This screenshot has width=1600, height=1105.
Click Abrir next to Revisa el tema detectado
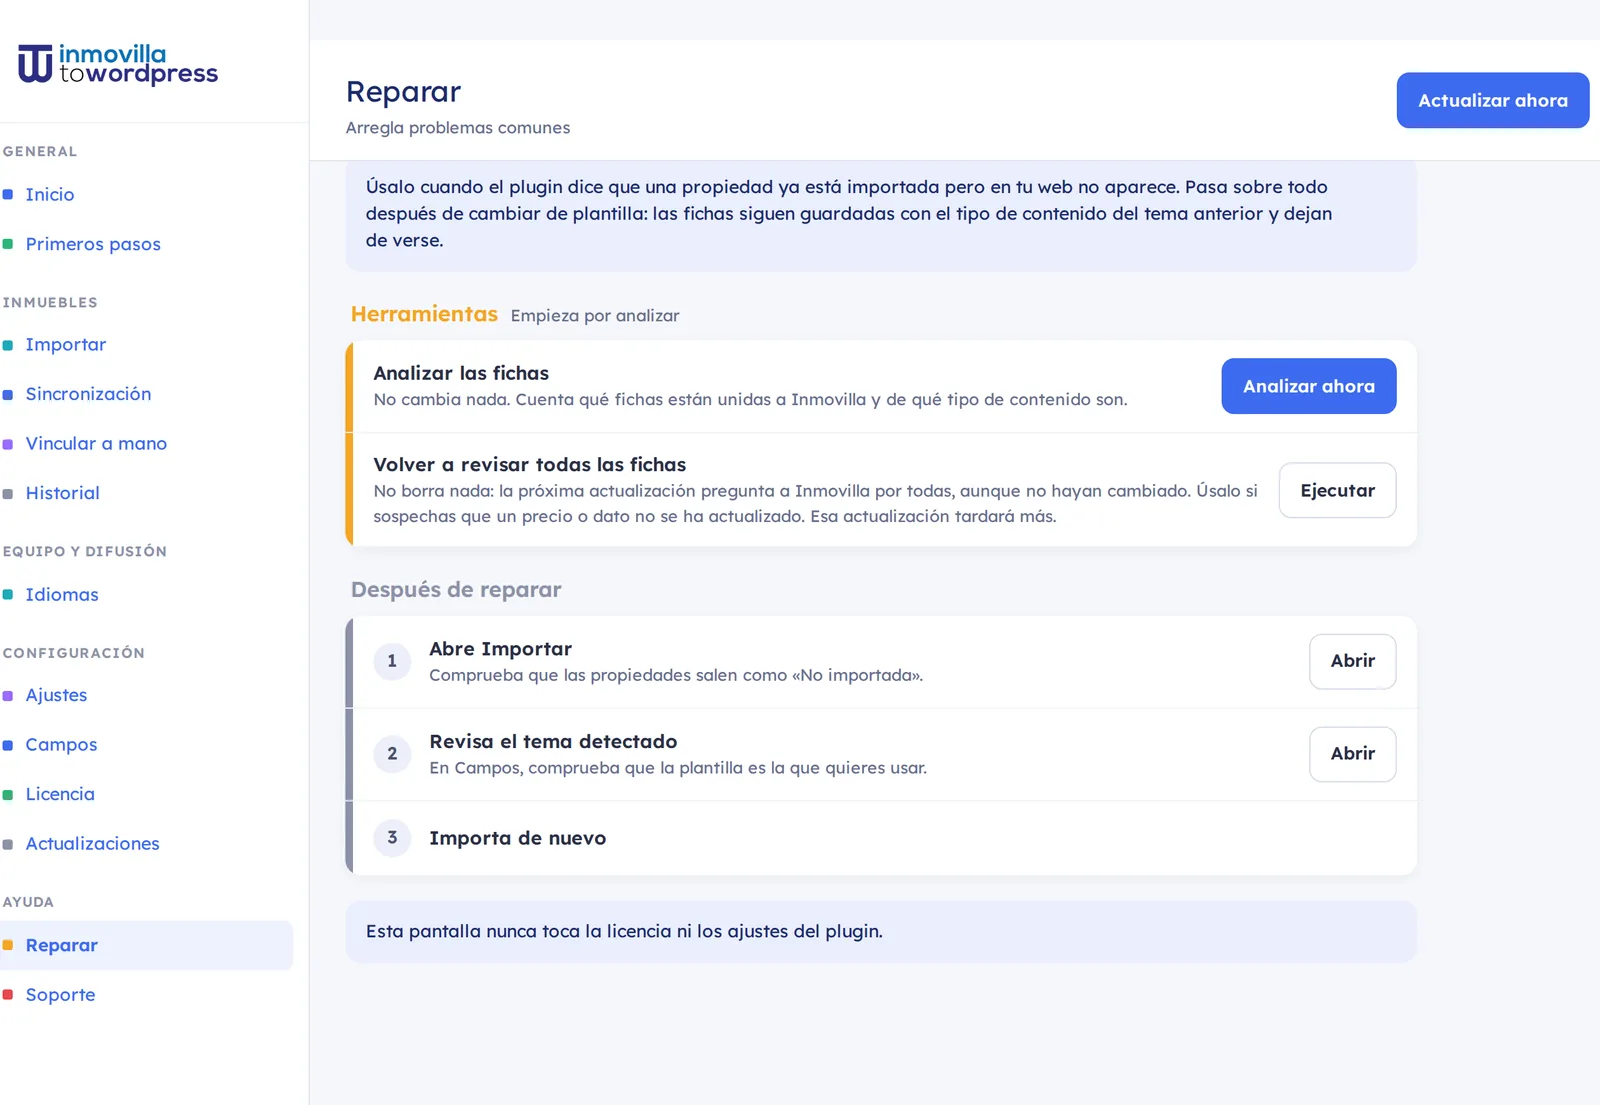pos(1353,754)
